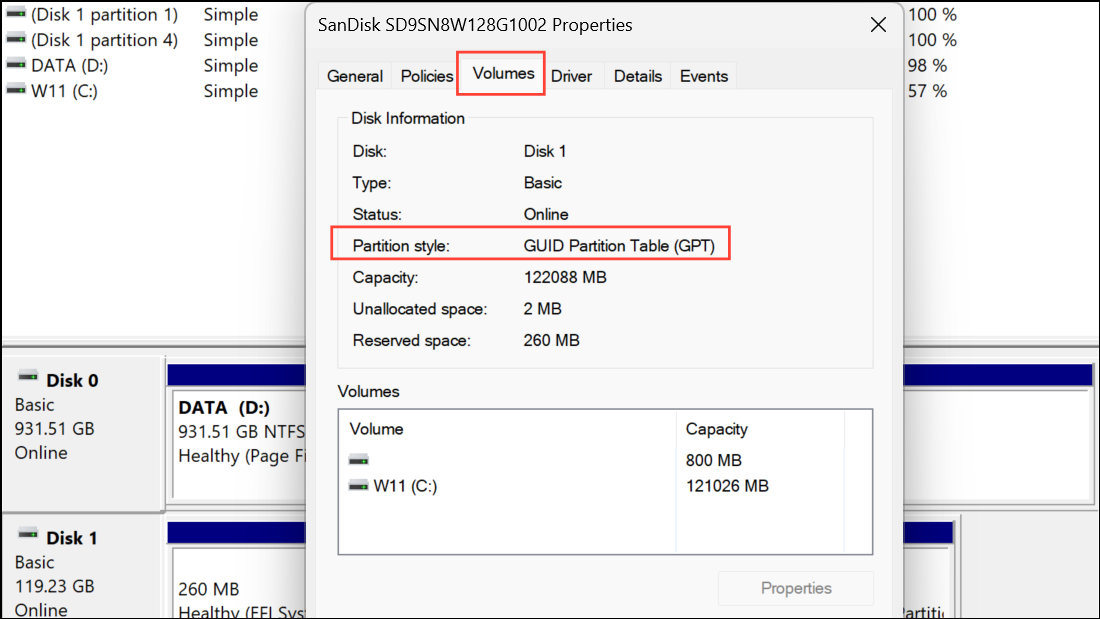
Task: Click the drive icon next to (Disk 1 partition 4)
Action: (16, 39)
